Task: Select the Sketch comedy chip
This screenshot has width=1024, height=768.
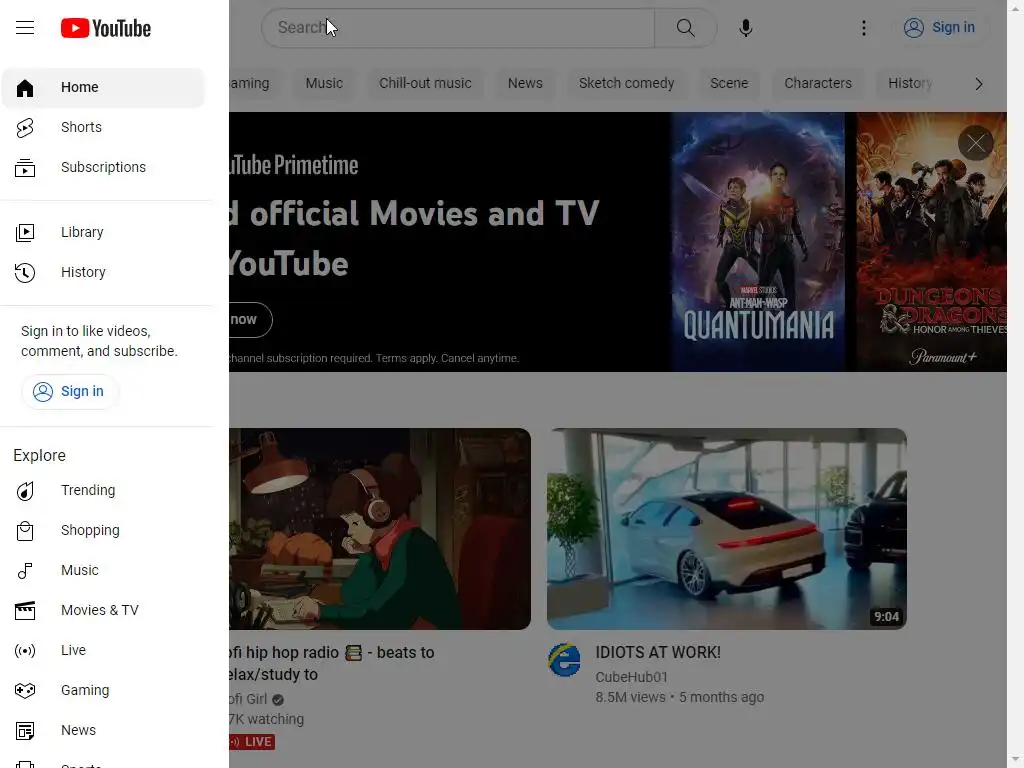Action: pos(626,84)
